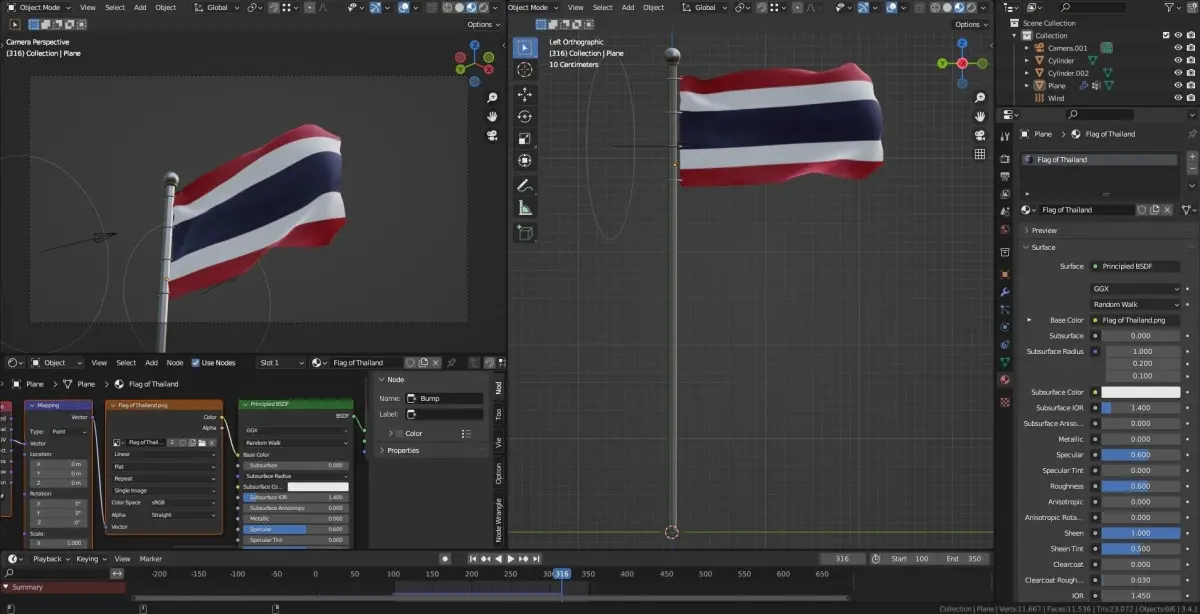
Task: Select Flag of Thailand in the material slot list
Action: click(x=1100, y=159)
